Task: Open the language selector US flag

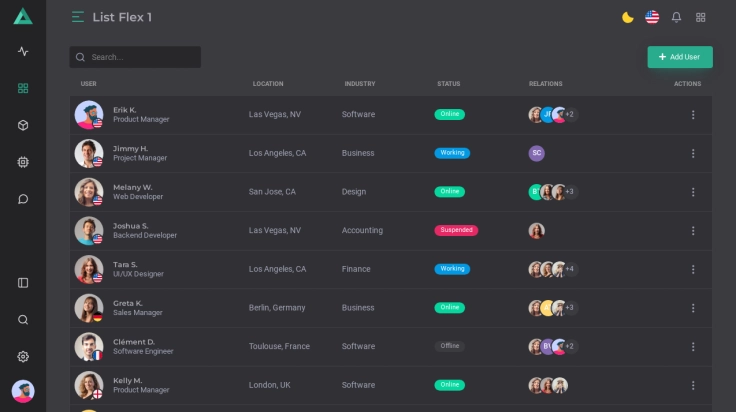Action: coord(652,17)
